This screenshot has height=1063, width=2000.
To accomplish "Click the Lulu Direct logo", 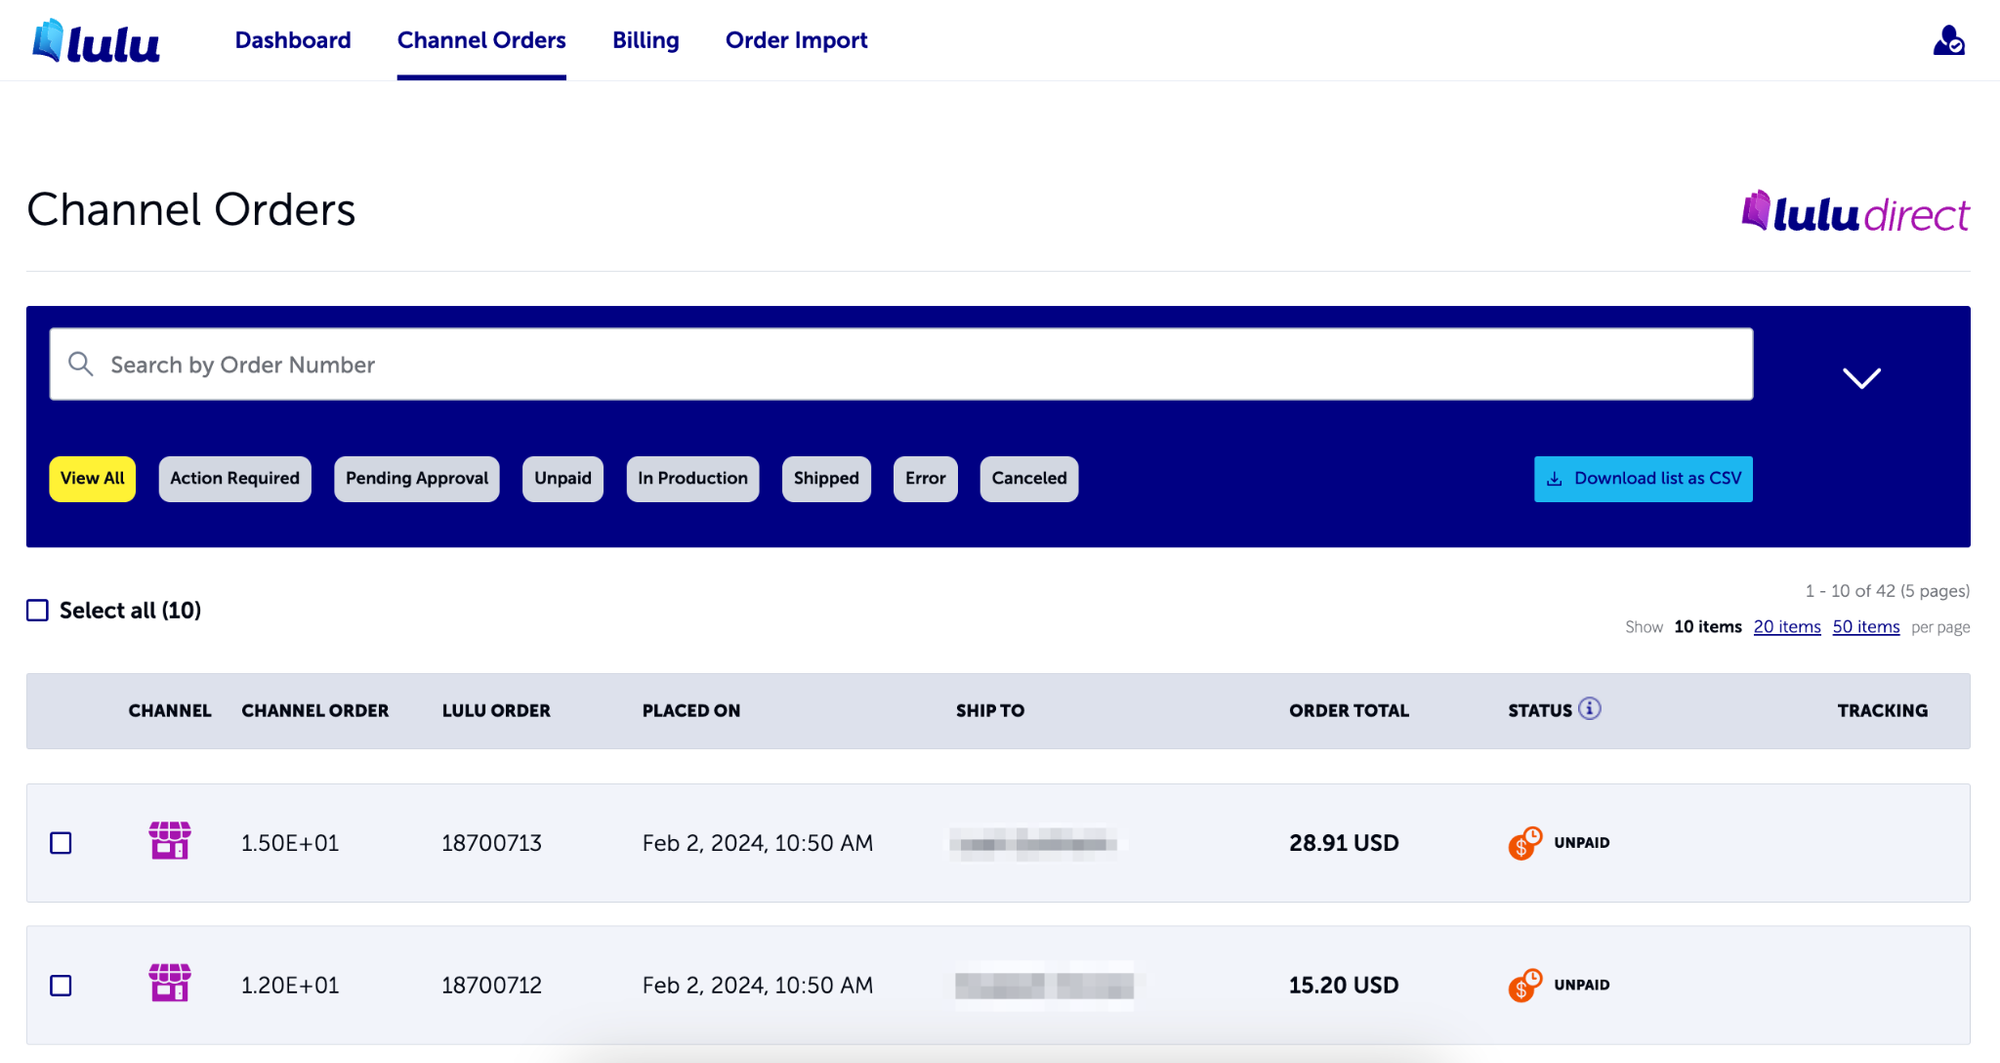I will pyautogui.click(x=1855, y=212).
